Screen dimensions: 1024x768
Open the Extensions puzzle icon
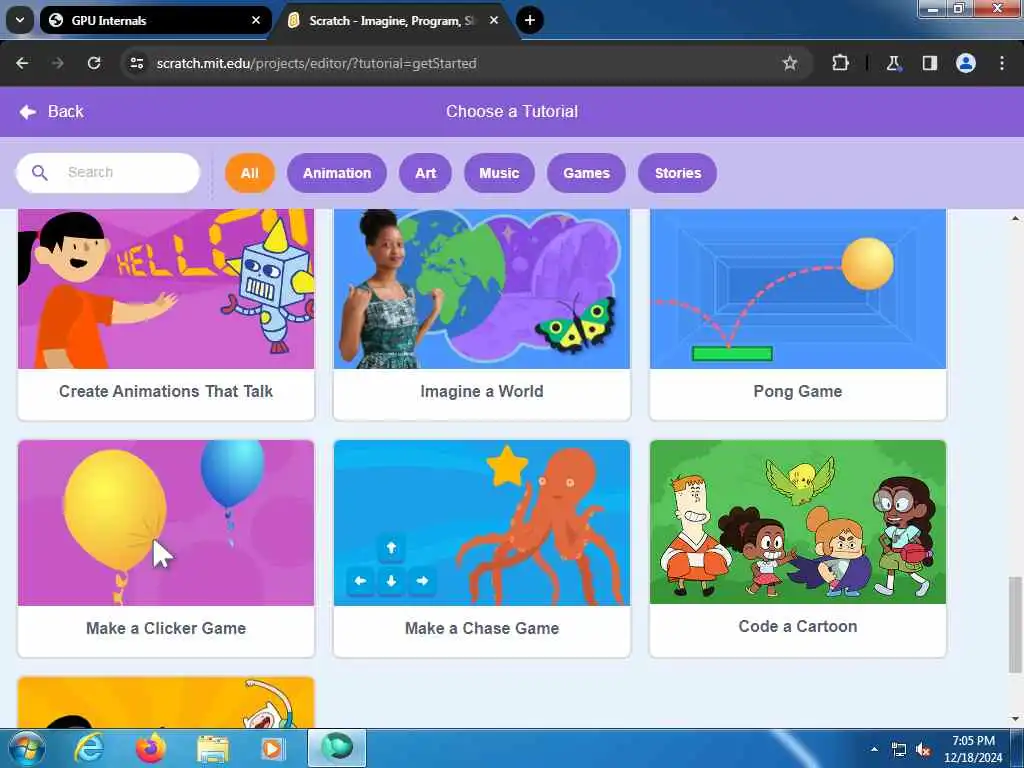point(840,63)
